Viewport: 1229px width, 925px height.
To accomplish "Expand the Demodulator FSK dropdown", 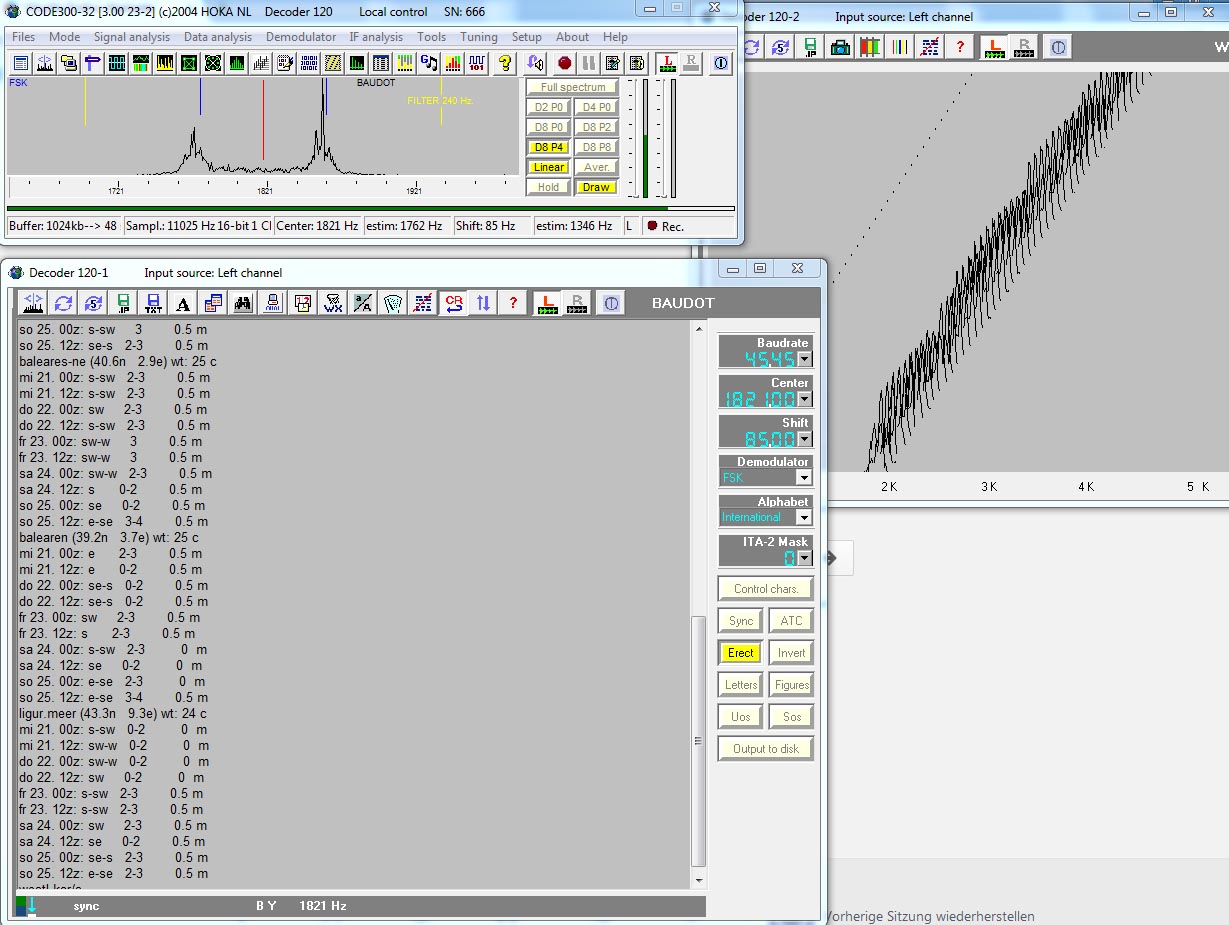I will click(804, 478).
